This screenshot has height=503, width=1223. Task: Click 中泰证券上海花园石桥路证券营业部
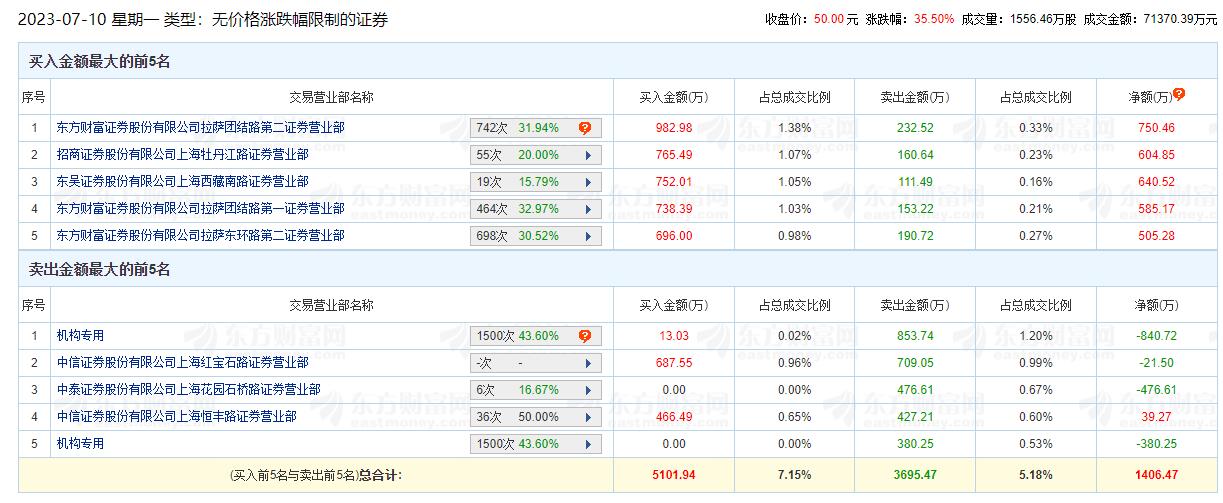point(189,390)
